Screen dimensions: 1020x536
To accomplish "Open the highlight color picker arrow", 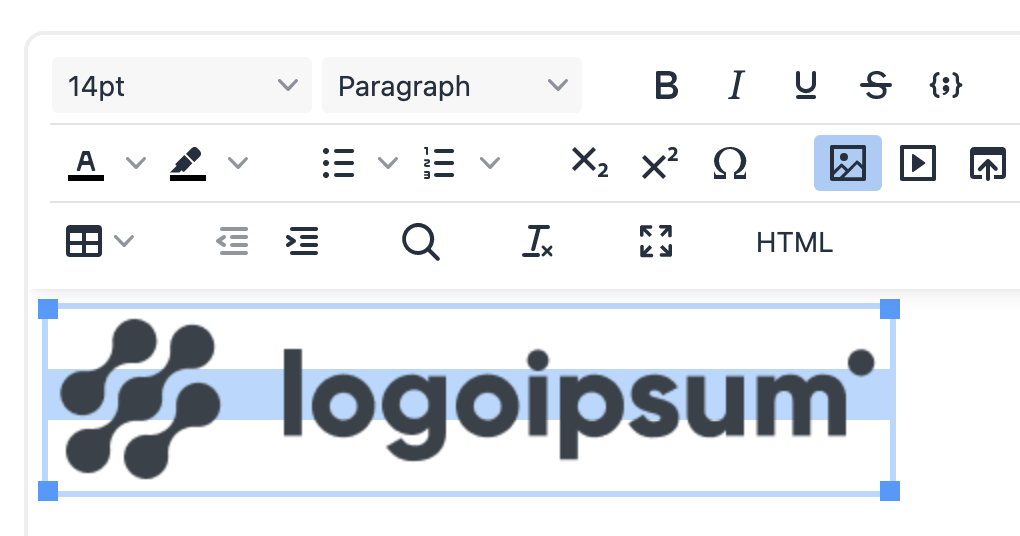I will [x=237, y=163].
